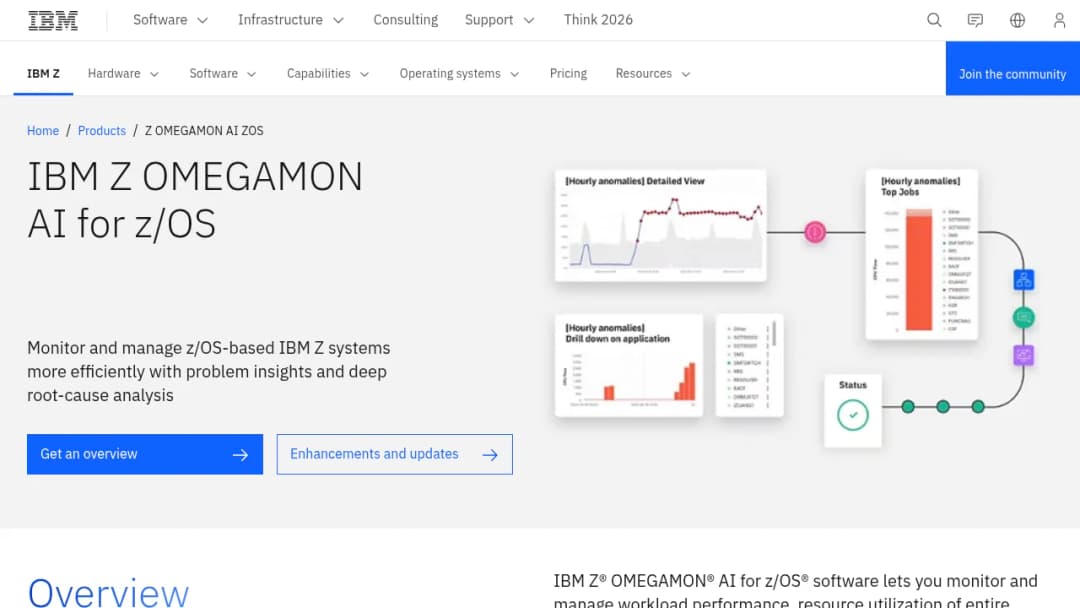
Task: Expand the Operating systems submenu
Action: [459, 74]
